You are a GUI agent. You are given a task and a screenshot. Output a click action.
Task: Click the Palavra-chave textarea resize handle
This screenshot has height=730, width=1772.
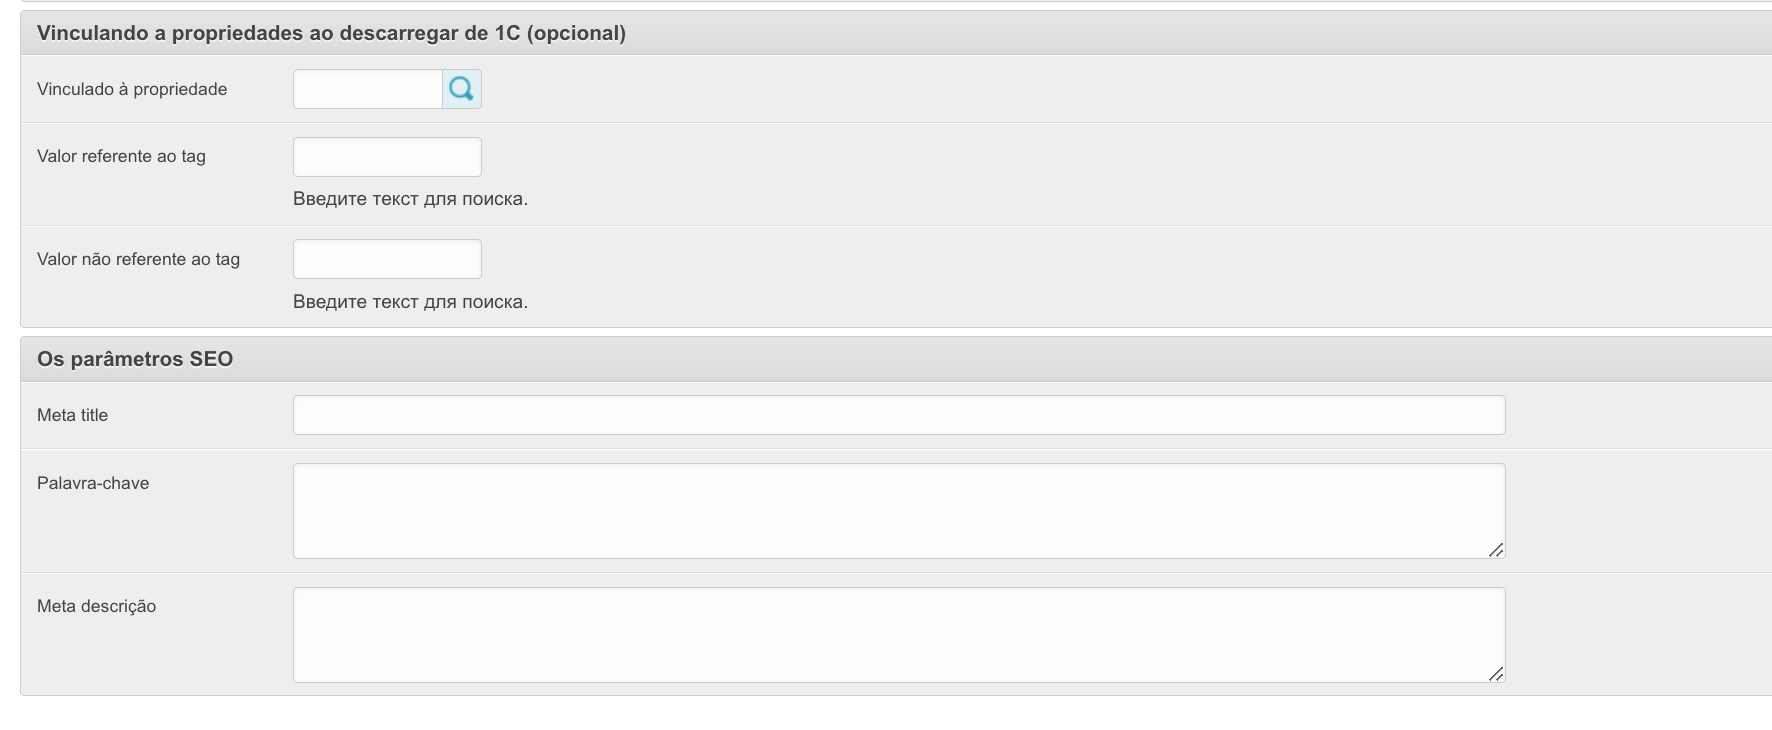click(1495, 549)
